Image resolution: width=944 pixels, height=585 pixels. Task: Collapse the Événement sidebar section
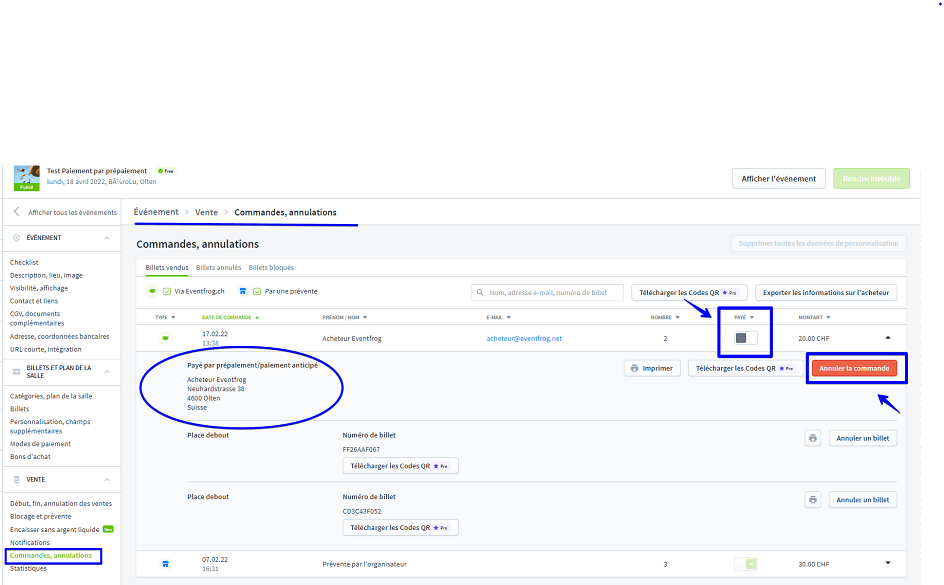107,238
